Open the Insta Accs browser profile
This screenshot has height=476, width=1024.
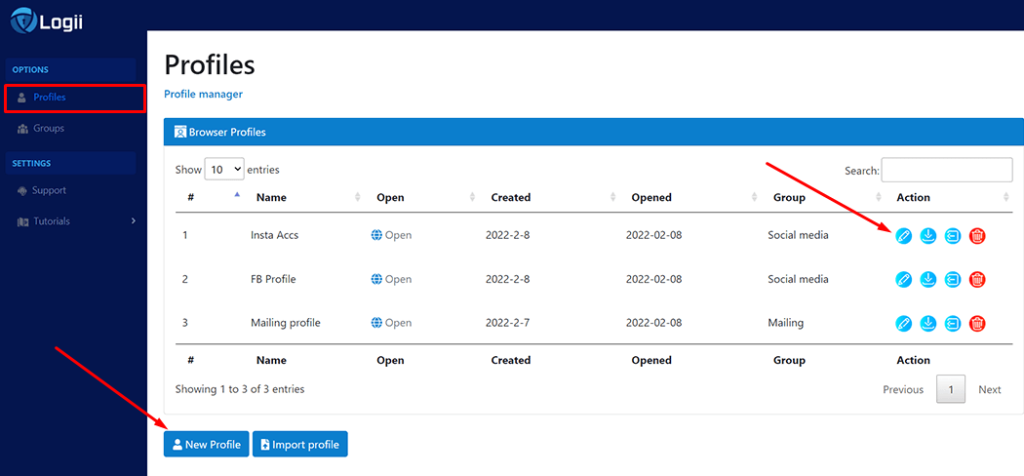[x=391, y=235]
